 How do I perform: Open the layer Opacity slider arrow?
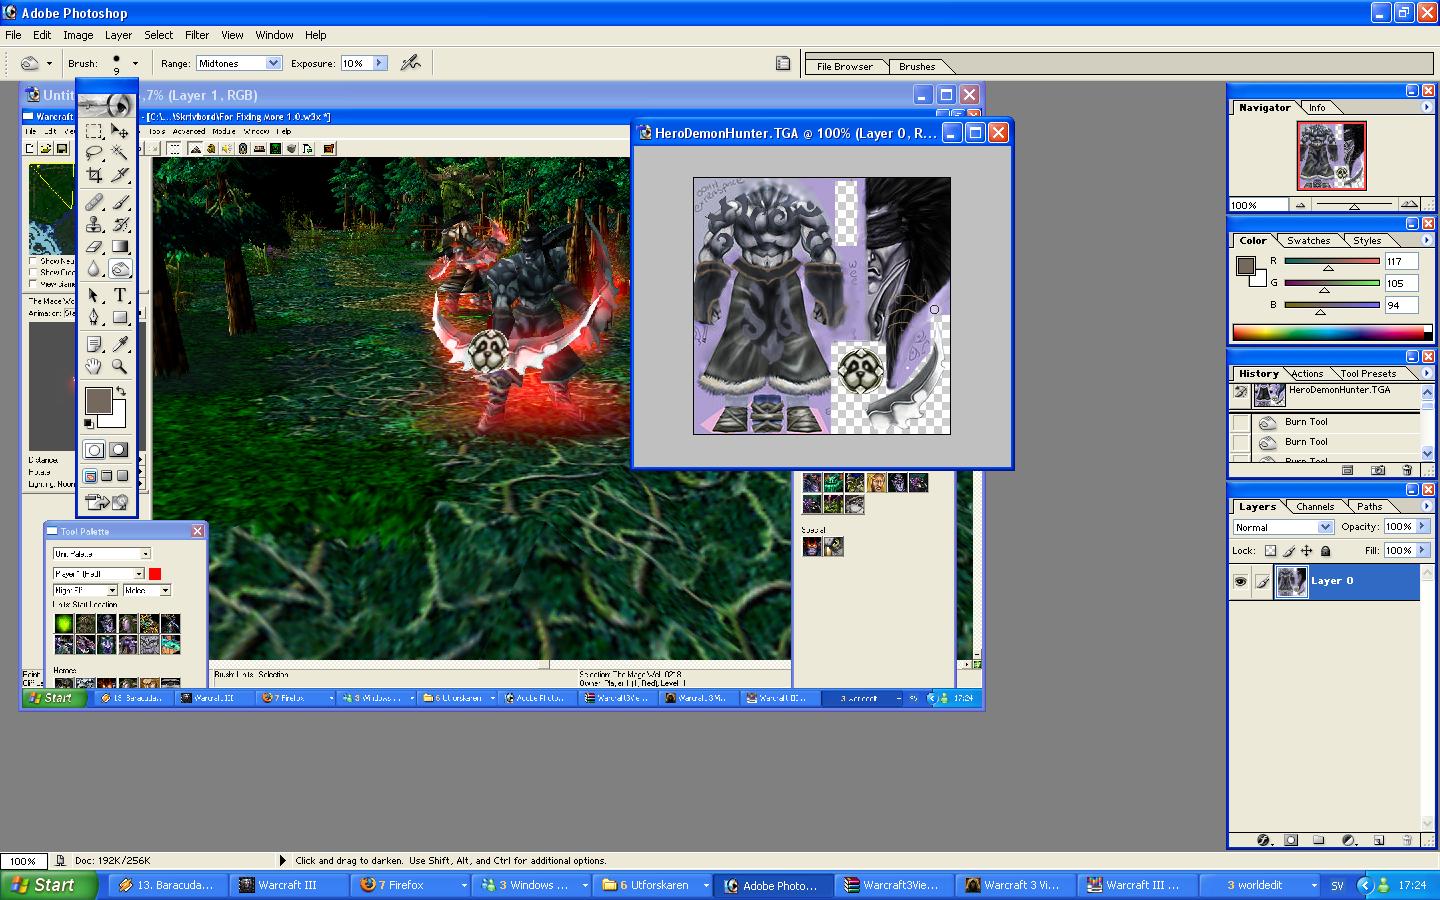coord(1423,527)
